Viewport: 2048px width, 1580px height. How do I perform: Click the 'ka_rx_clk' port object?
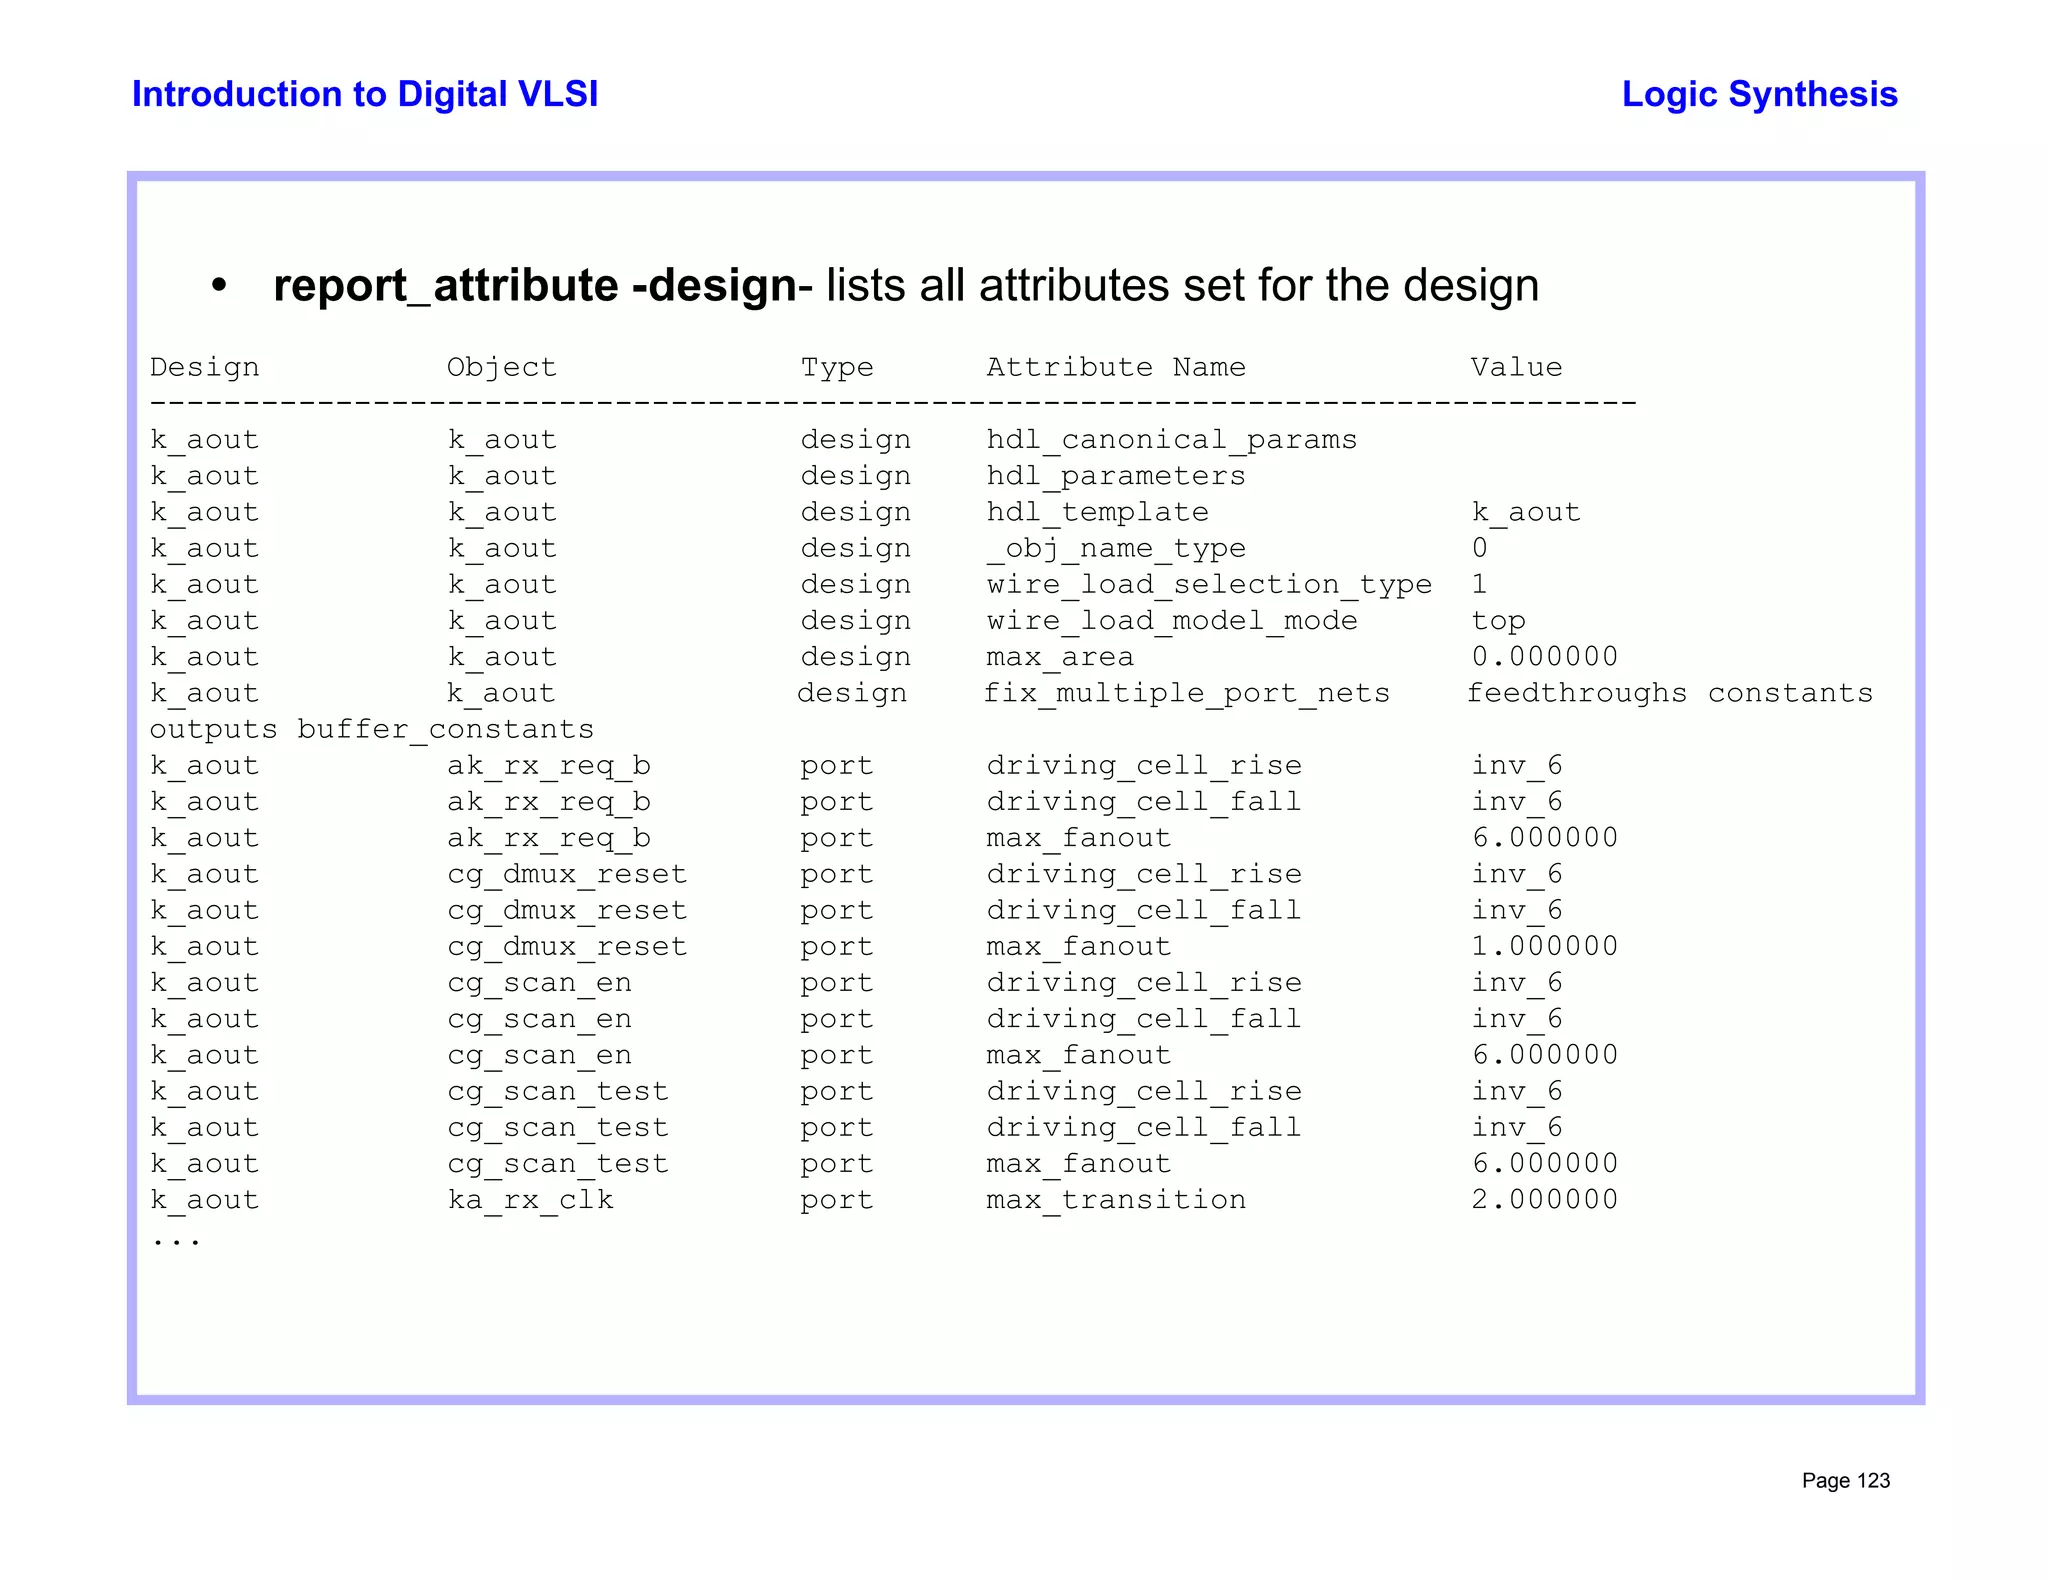point(530,1200)
